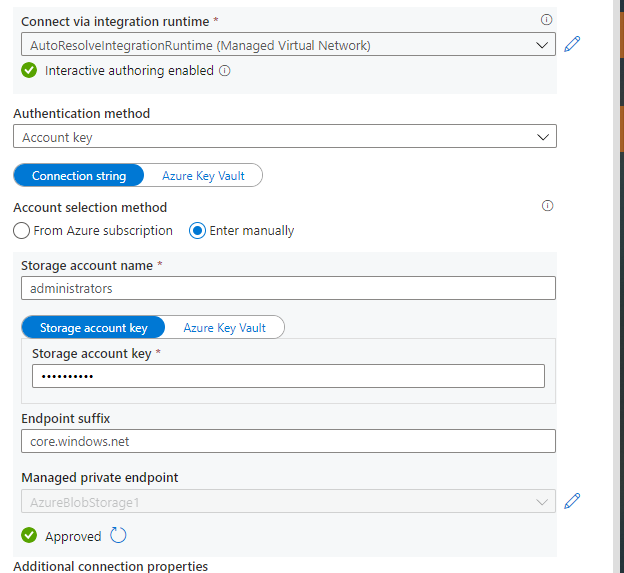The height and width of the screenshot is (573, 624).
Task: Expand the Authentication method dropdown
Action: [x=285, y=137]
